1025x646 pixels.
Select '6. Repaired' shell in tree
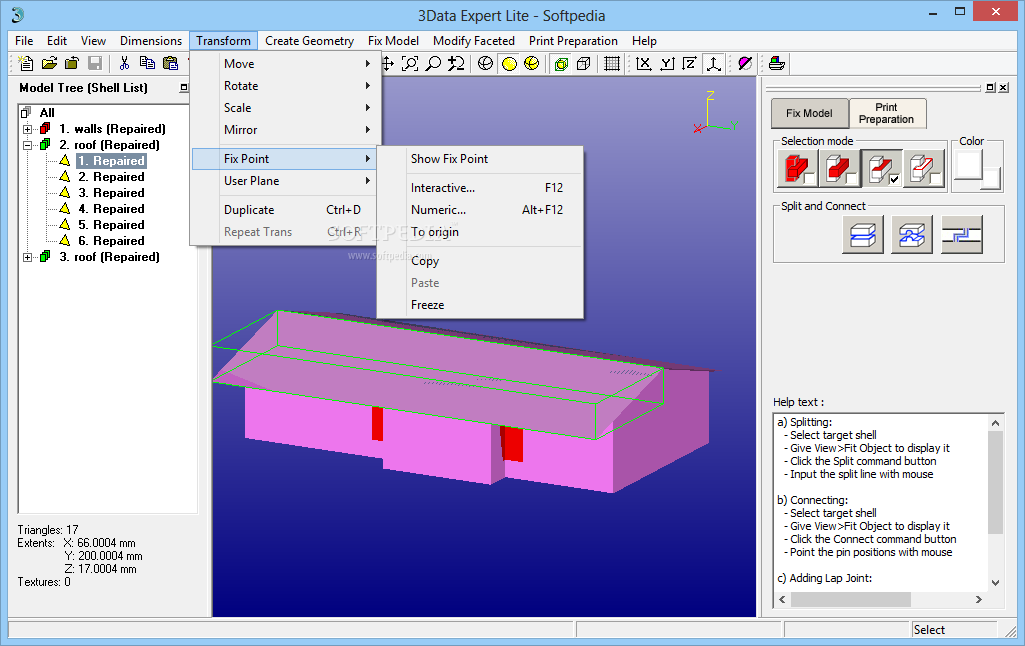[111, 241]
